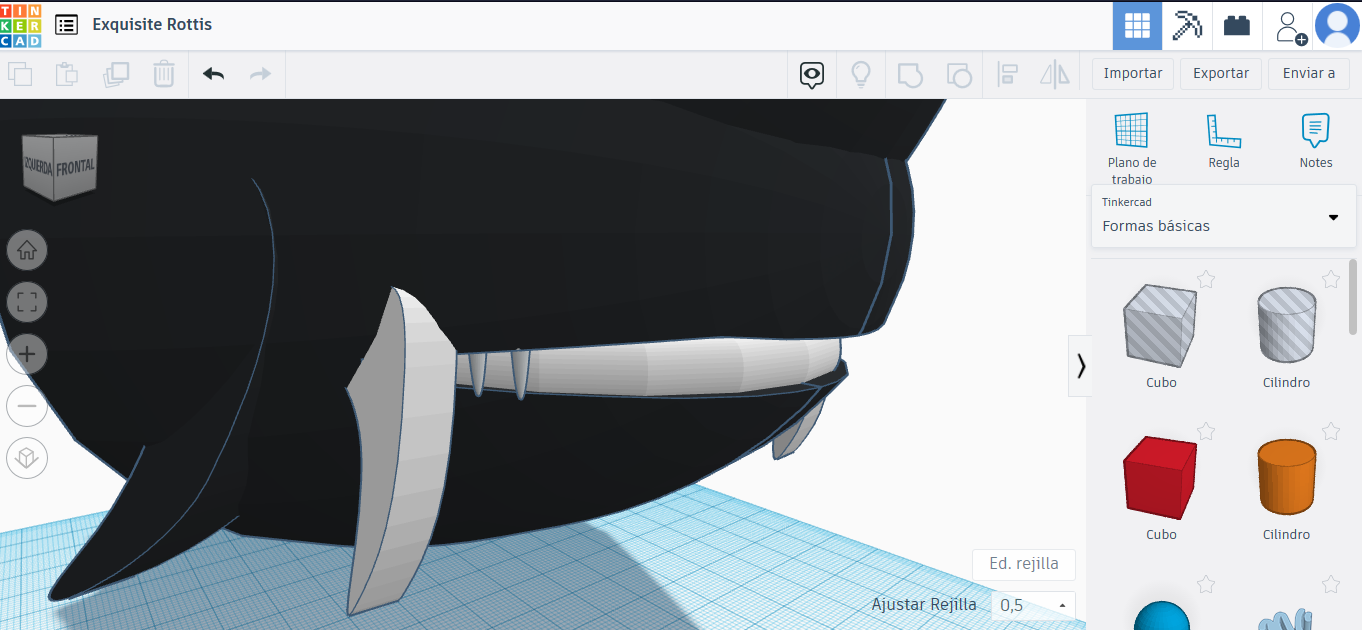The image size is (1366, 630).
Task: Click the Ed. rejilla button
Action: (1024, 563)
